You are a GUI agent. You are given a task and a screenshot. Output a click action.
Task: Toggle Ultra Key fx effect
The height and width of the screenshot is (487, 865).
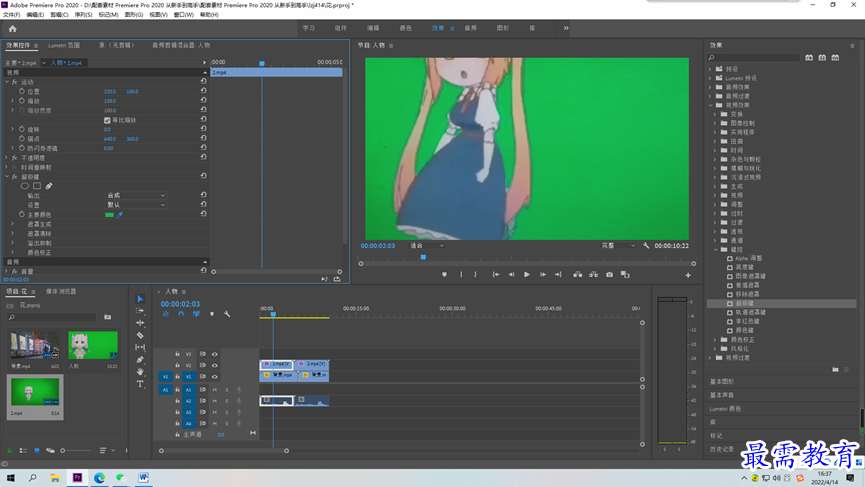[14, 176]
